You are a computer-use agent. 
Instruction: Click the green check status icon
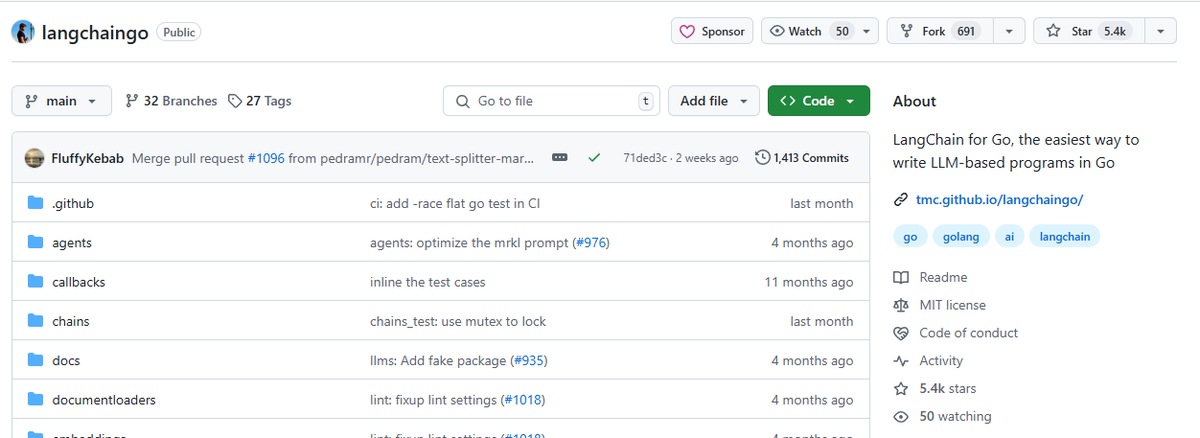tap(594, 158)
